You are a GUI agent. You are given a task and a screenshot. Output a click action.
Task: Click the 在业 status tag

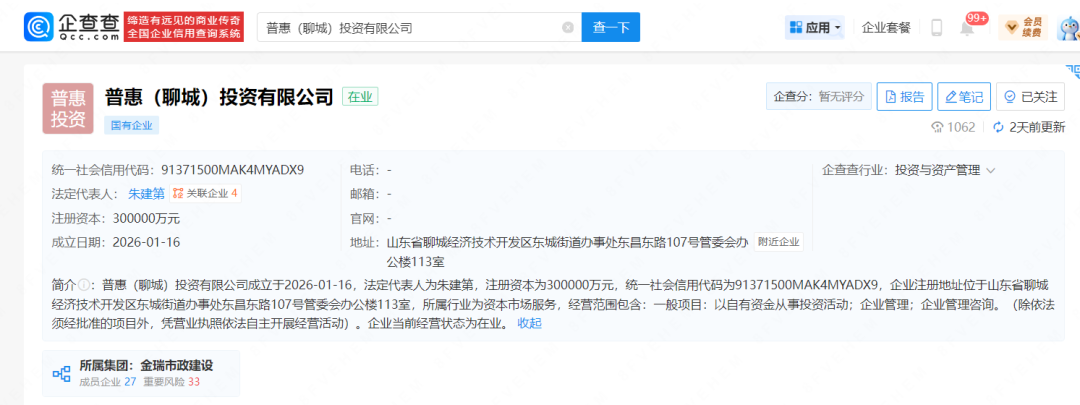[x=360, y=97]
